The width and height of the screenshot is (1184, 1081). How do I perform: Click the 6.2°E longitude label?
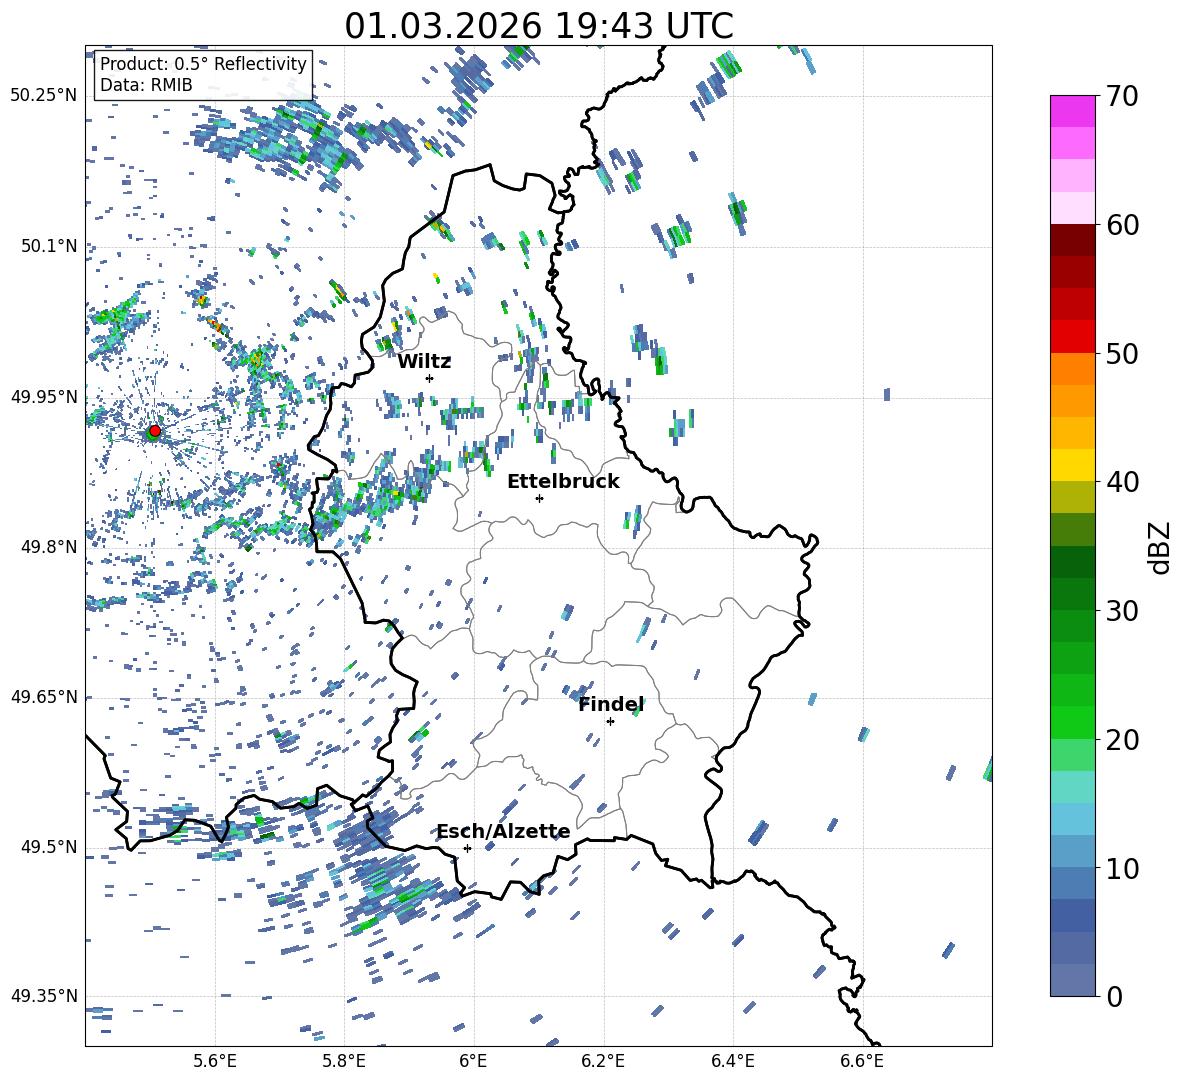coord(603,1061)
